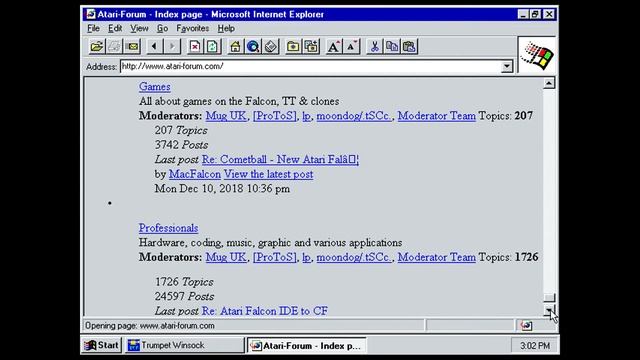640x360 pixels.
Task: Click [ProToS] in the Games moderators
Action: point(275,116)
